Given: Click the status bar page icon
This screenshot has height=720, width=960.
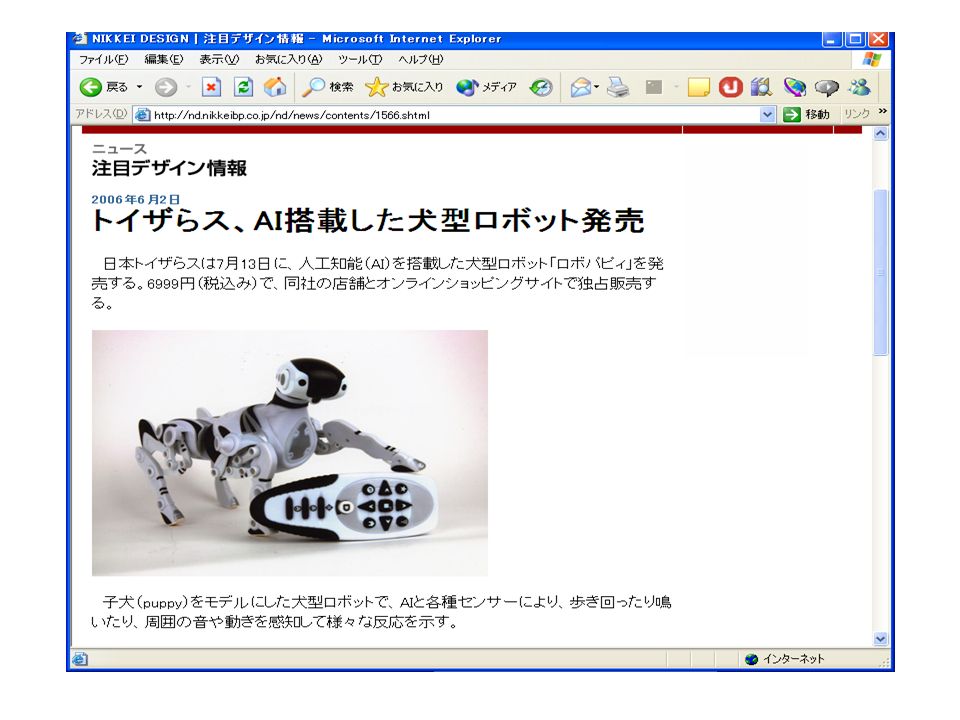Looking at the screenshot, I should click(80, 659).
